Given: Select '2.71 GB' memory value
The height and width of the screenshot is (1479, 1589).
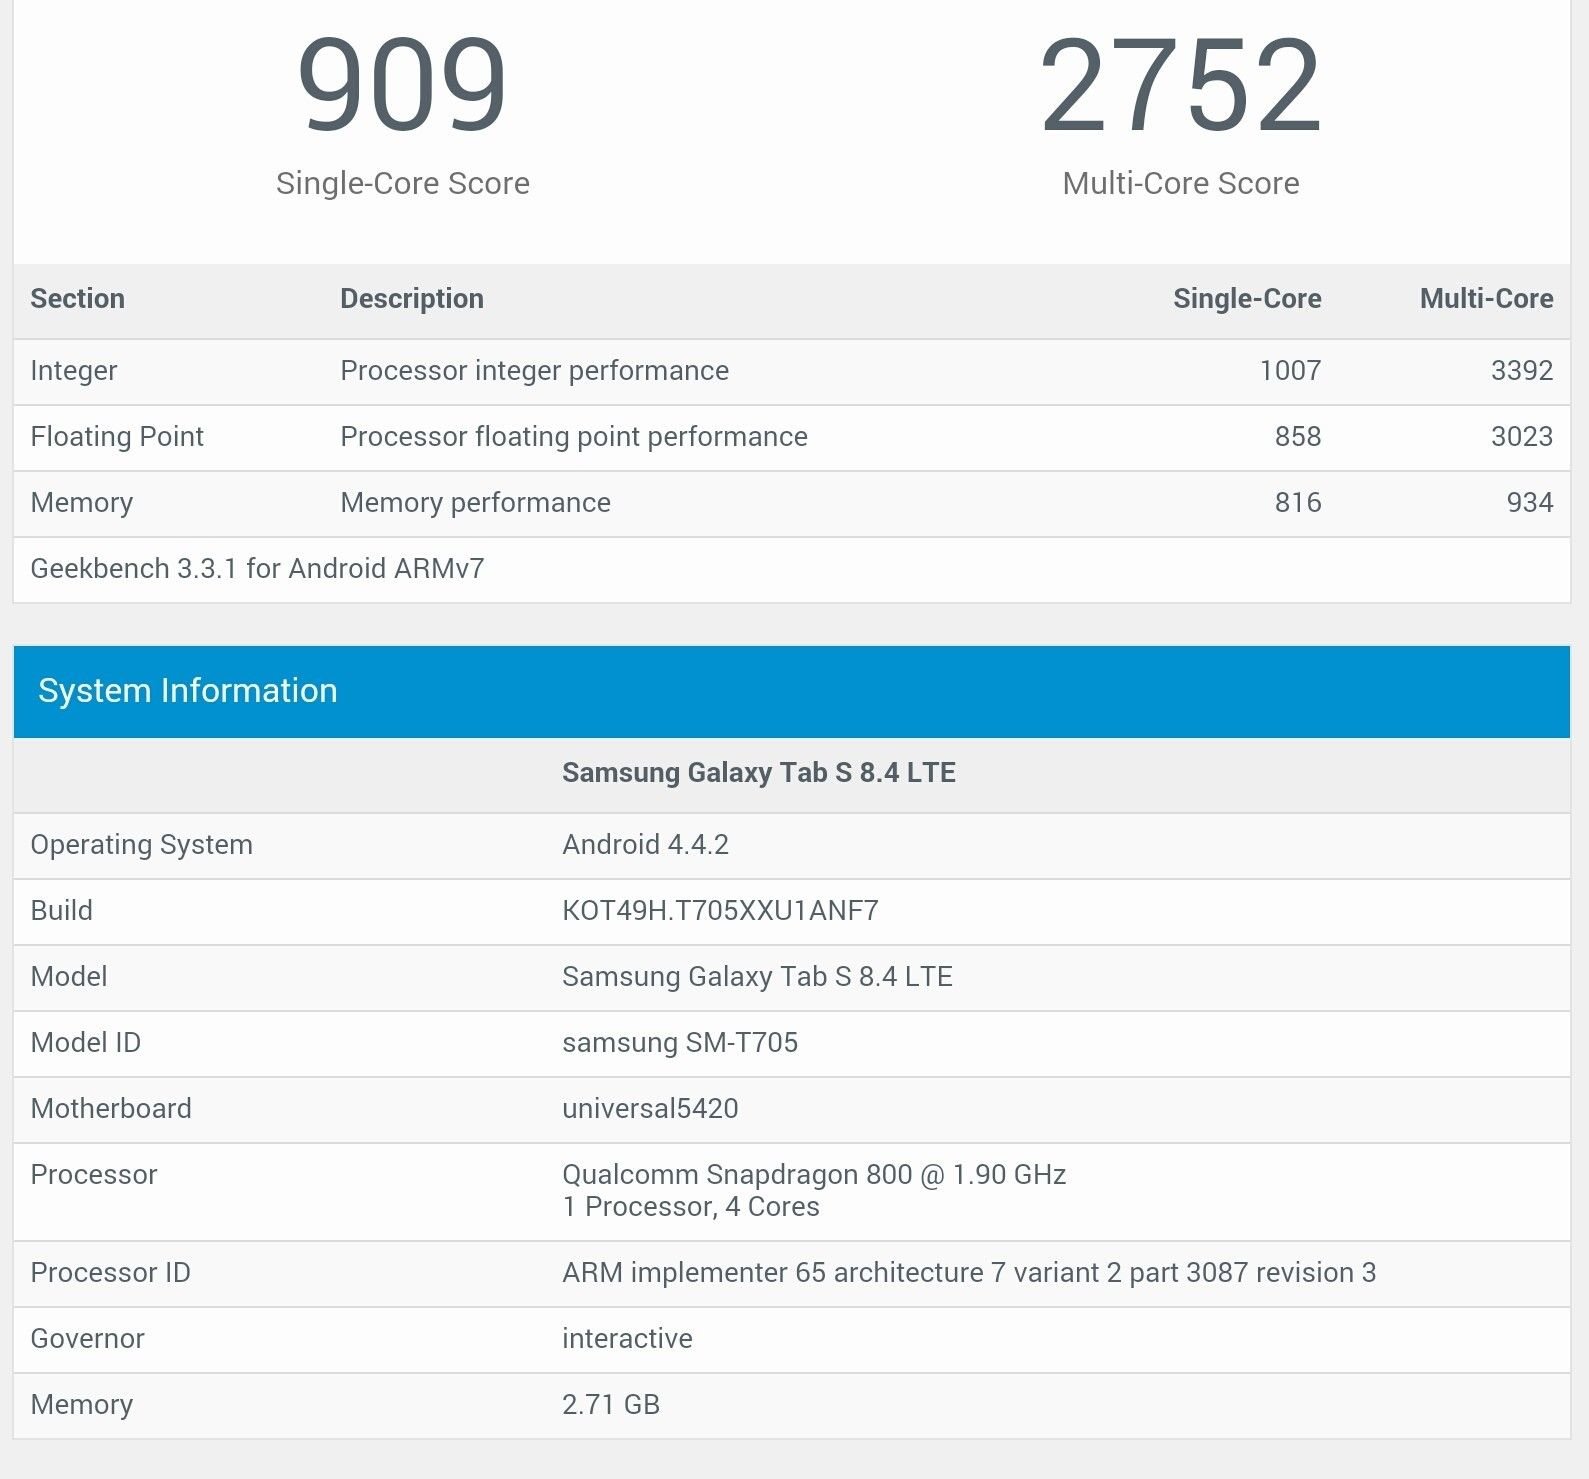Looking at the screenshot, I should (611, 1405).
